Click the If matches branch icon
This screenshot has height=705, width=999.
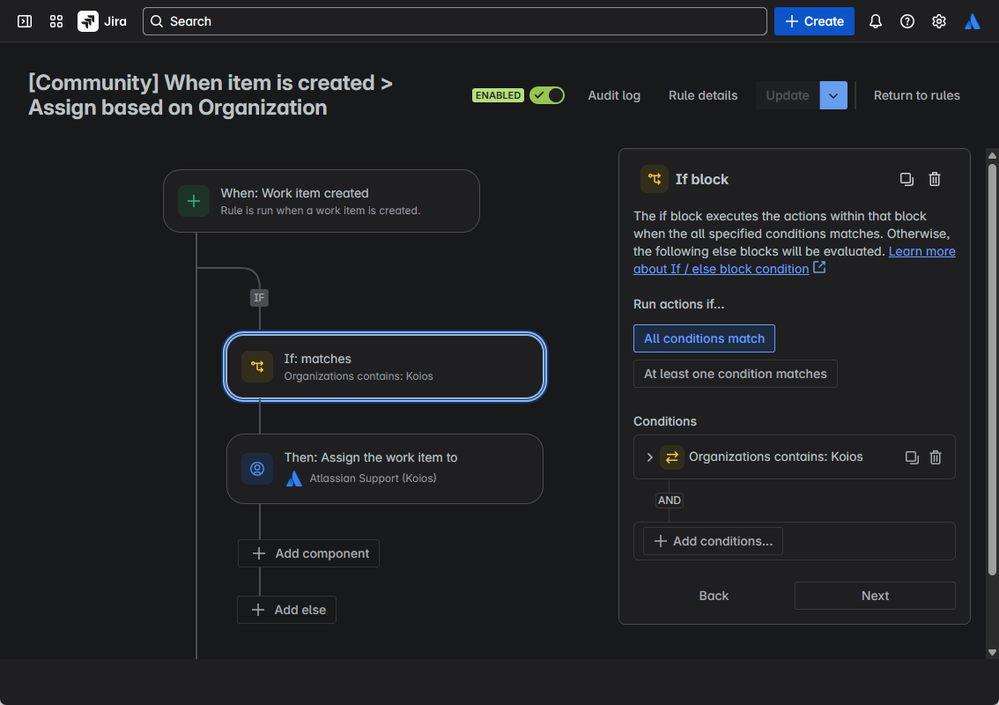click(257, 367)
